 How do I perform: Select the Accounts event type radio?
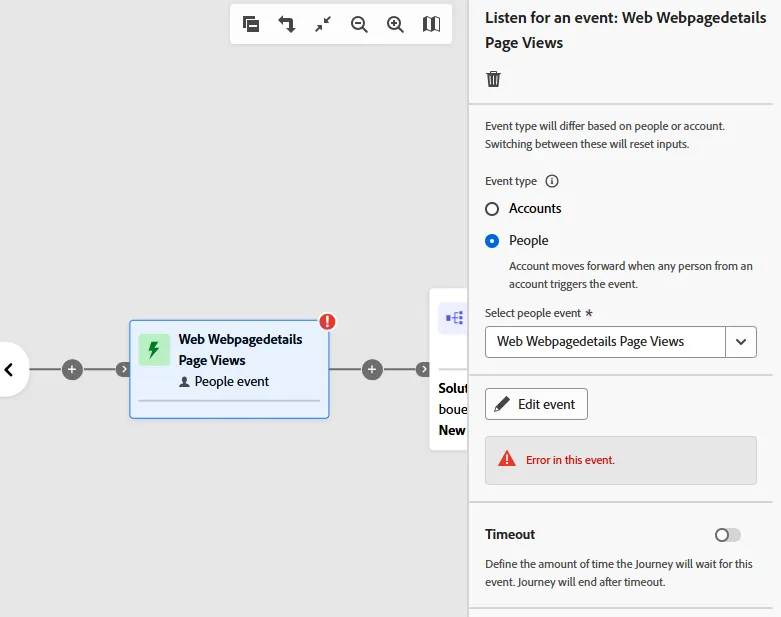coord(492,209)
